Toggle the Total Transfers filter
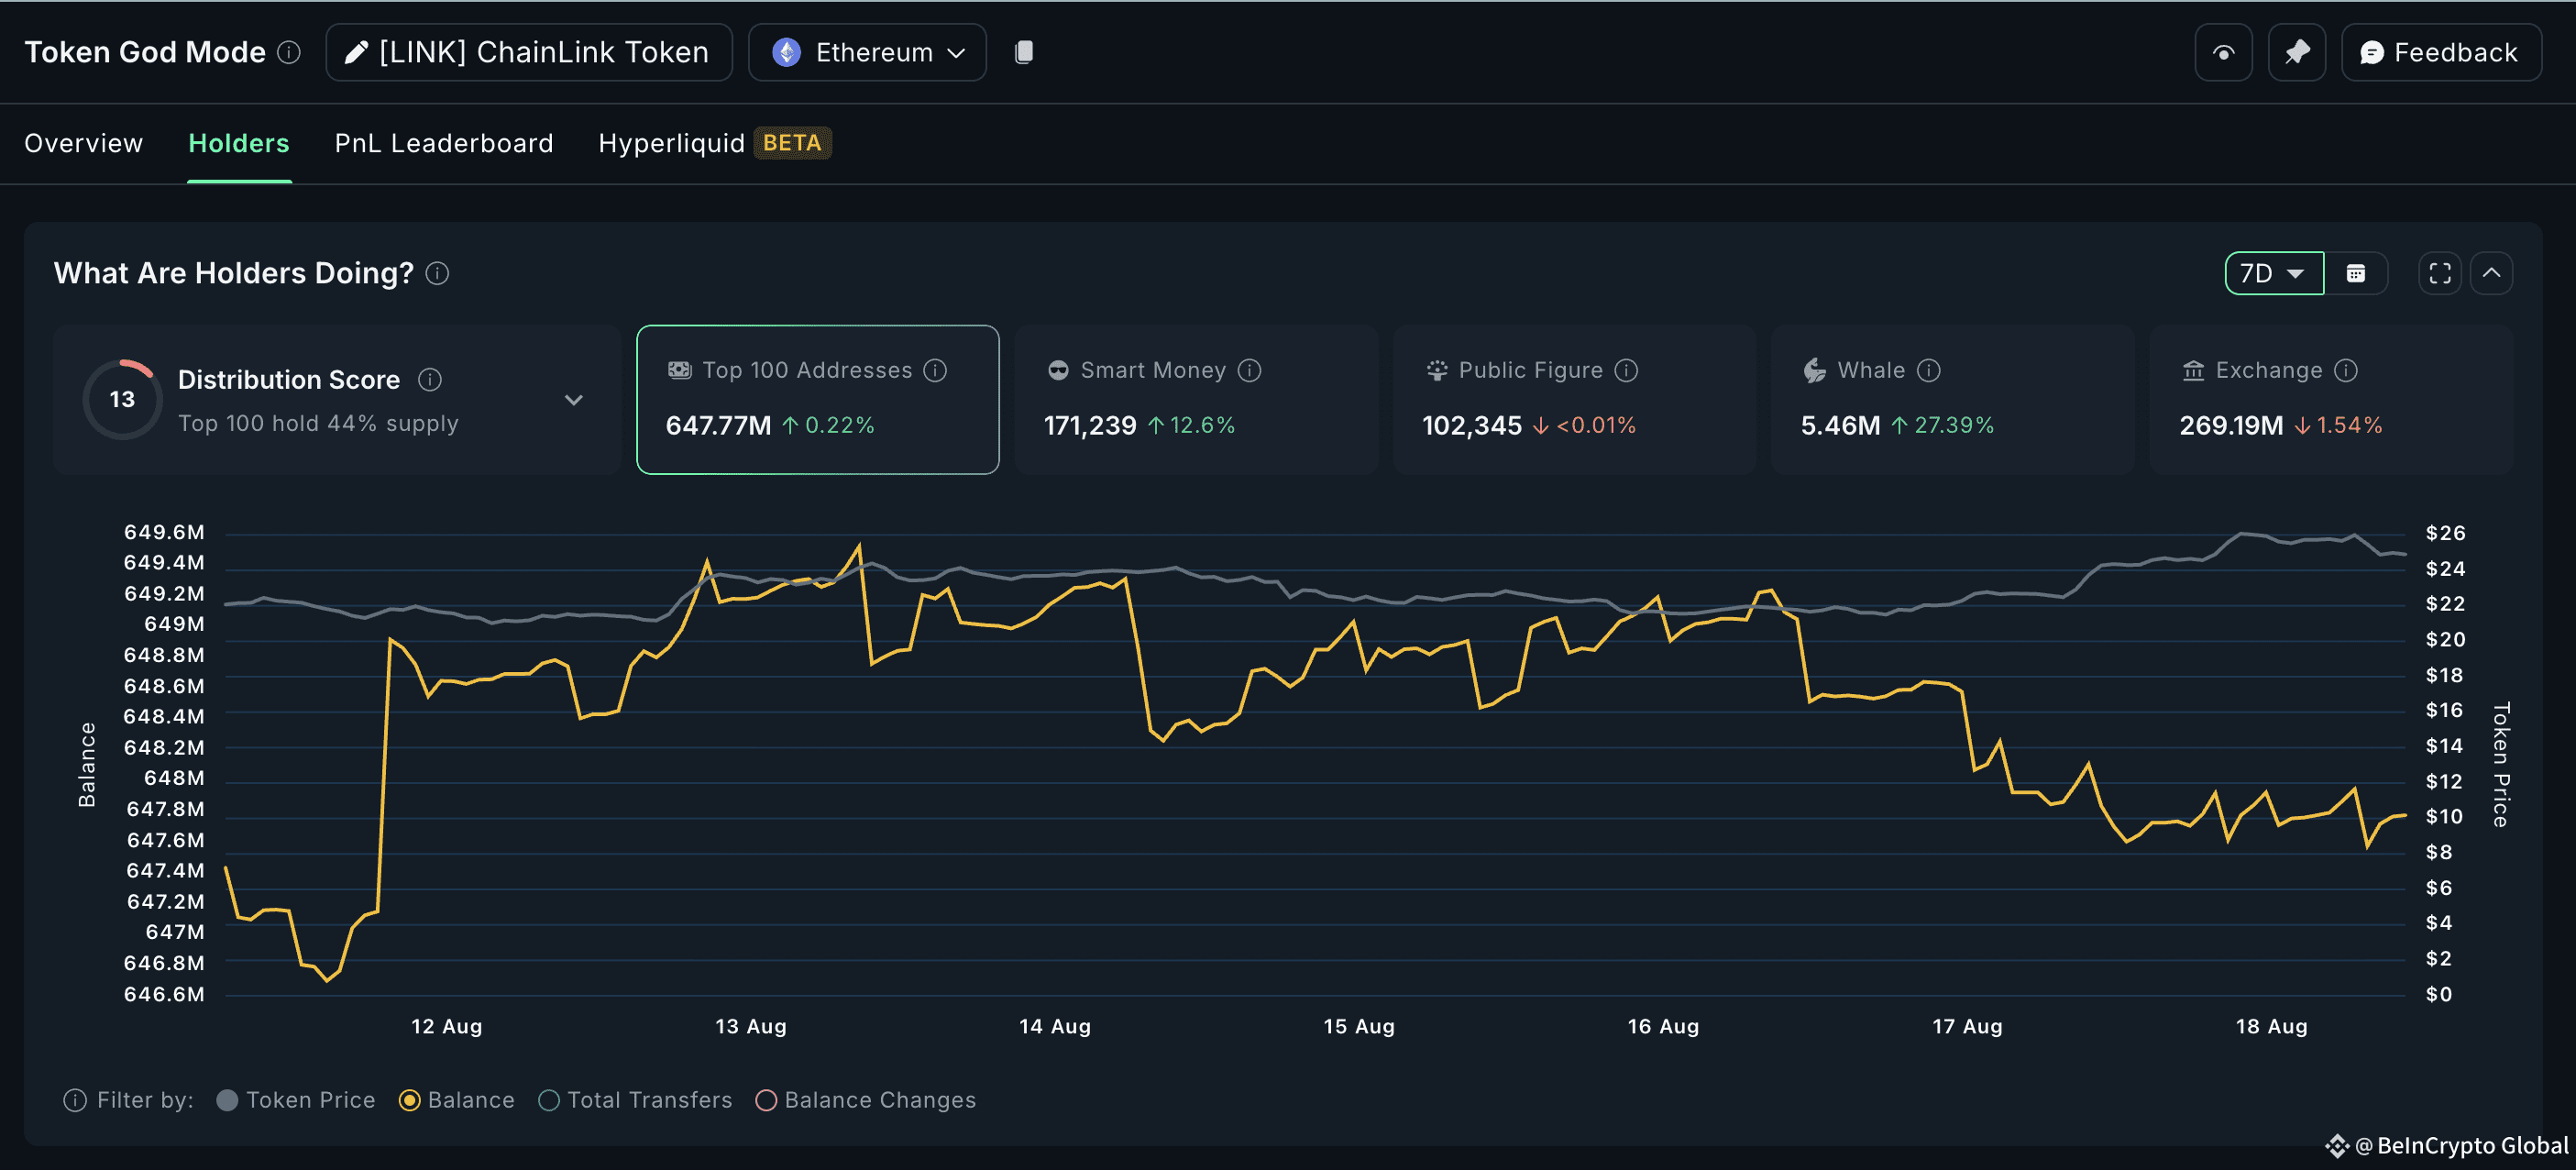Viewport: 2576px width, 1170px height. coord(635,1100)
